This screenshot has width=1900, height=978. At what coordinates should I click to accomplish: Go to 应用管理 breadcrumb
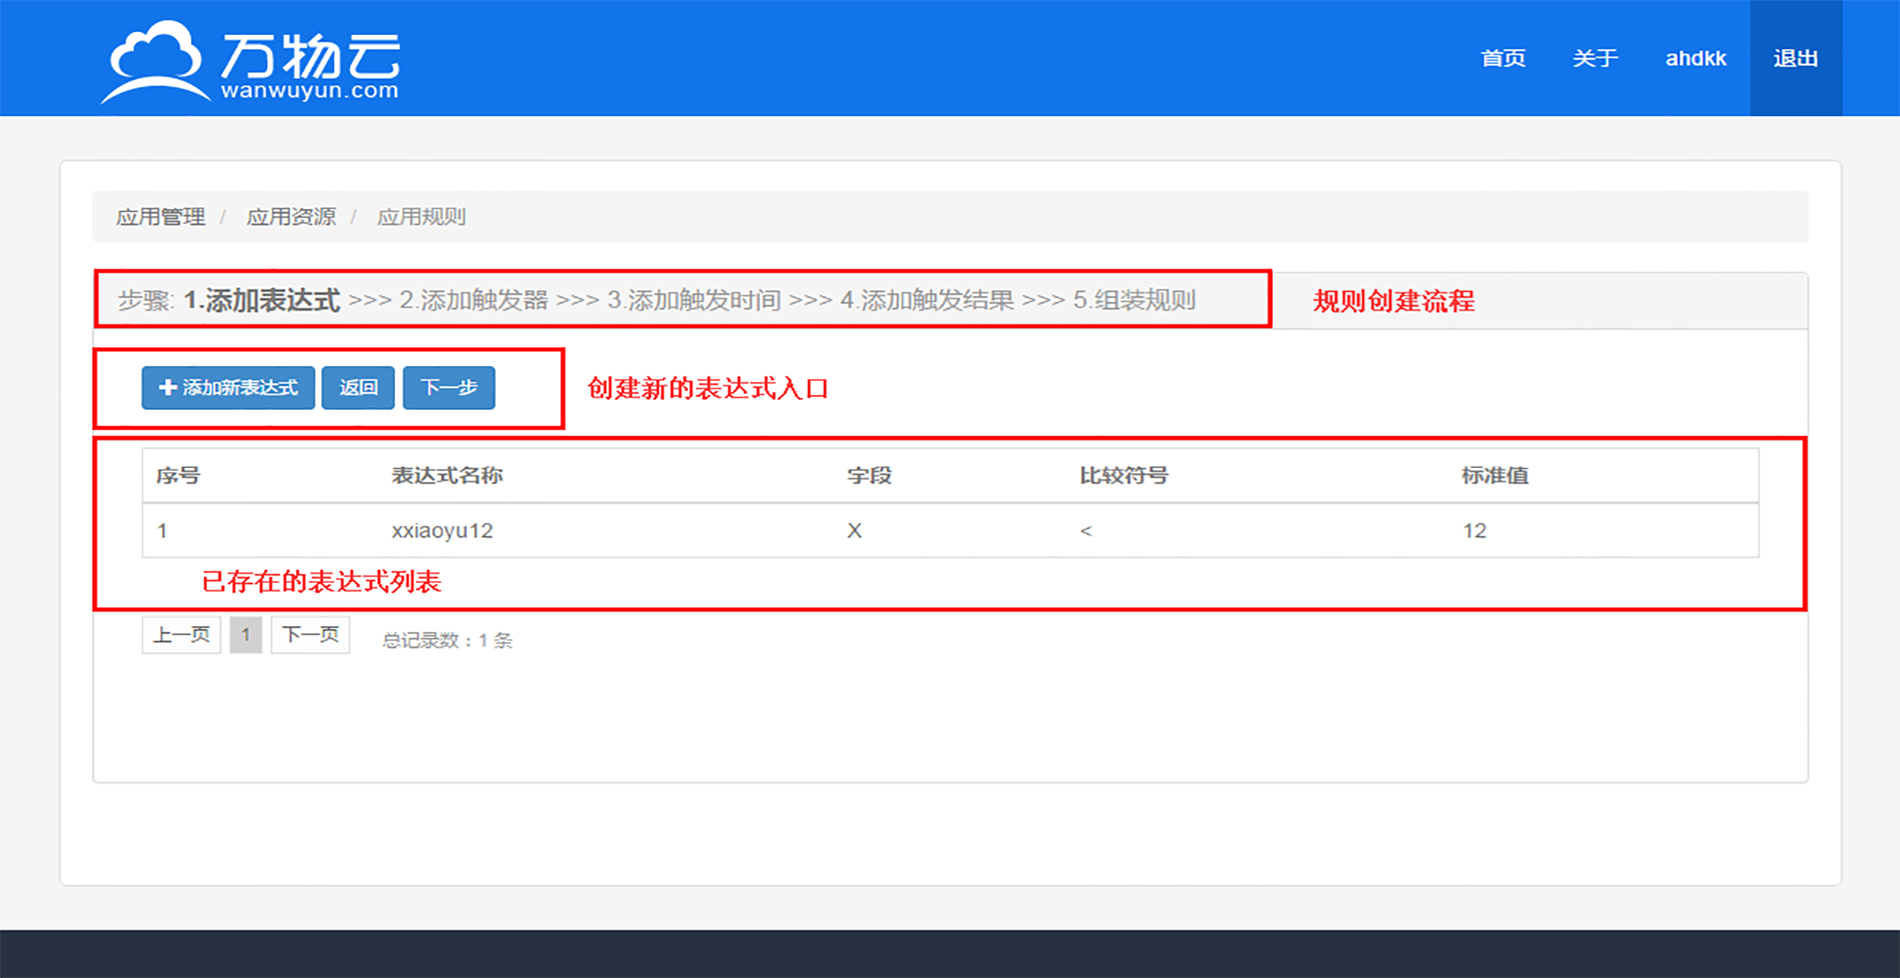[160, 217]
